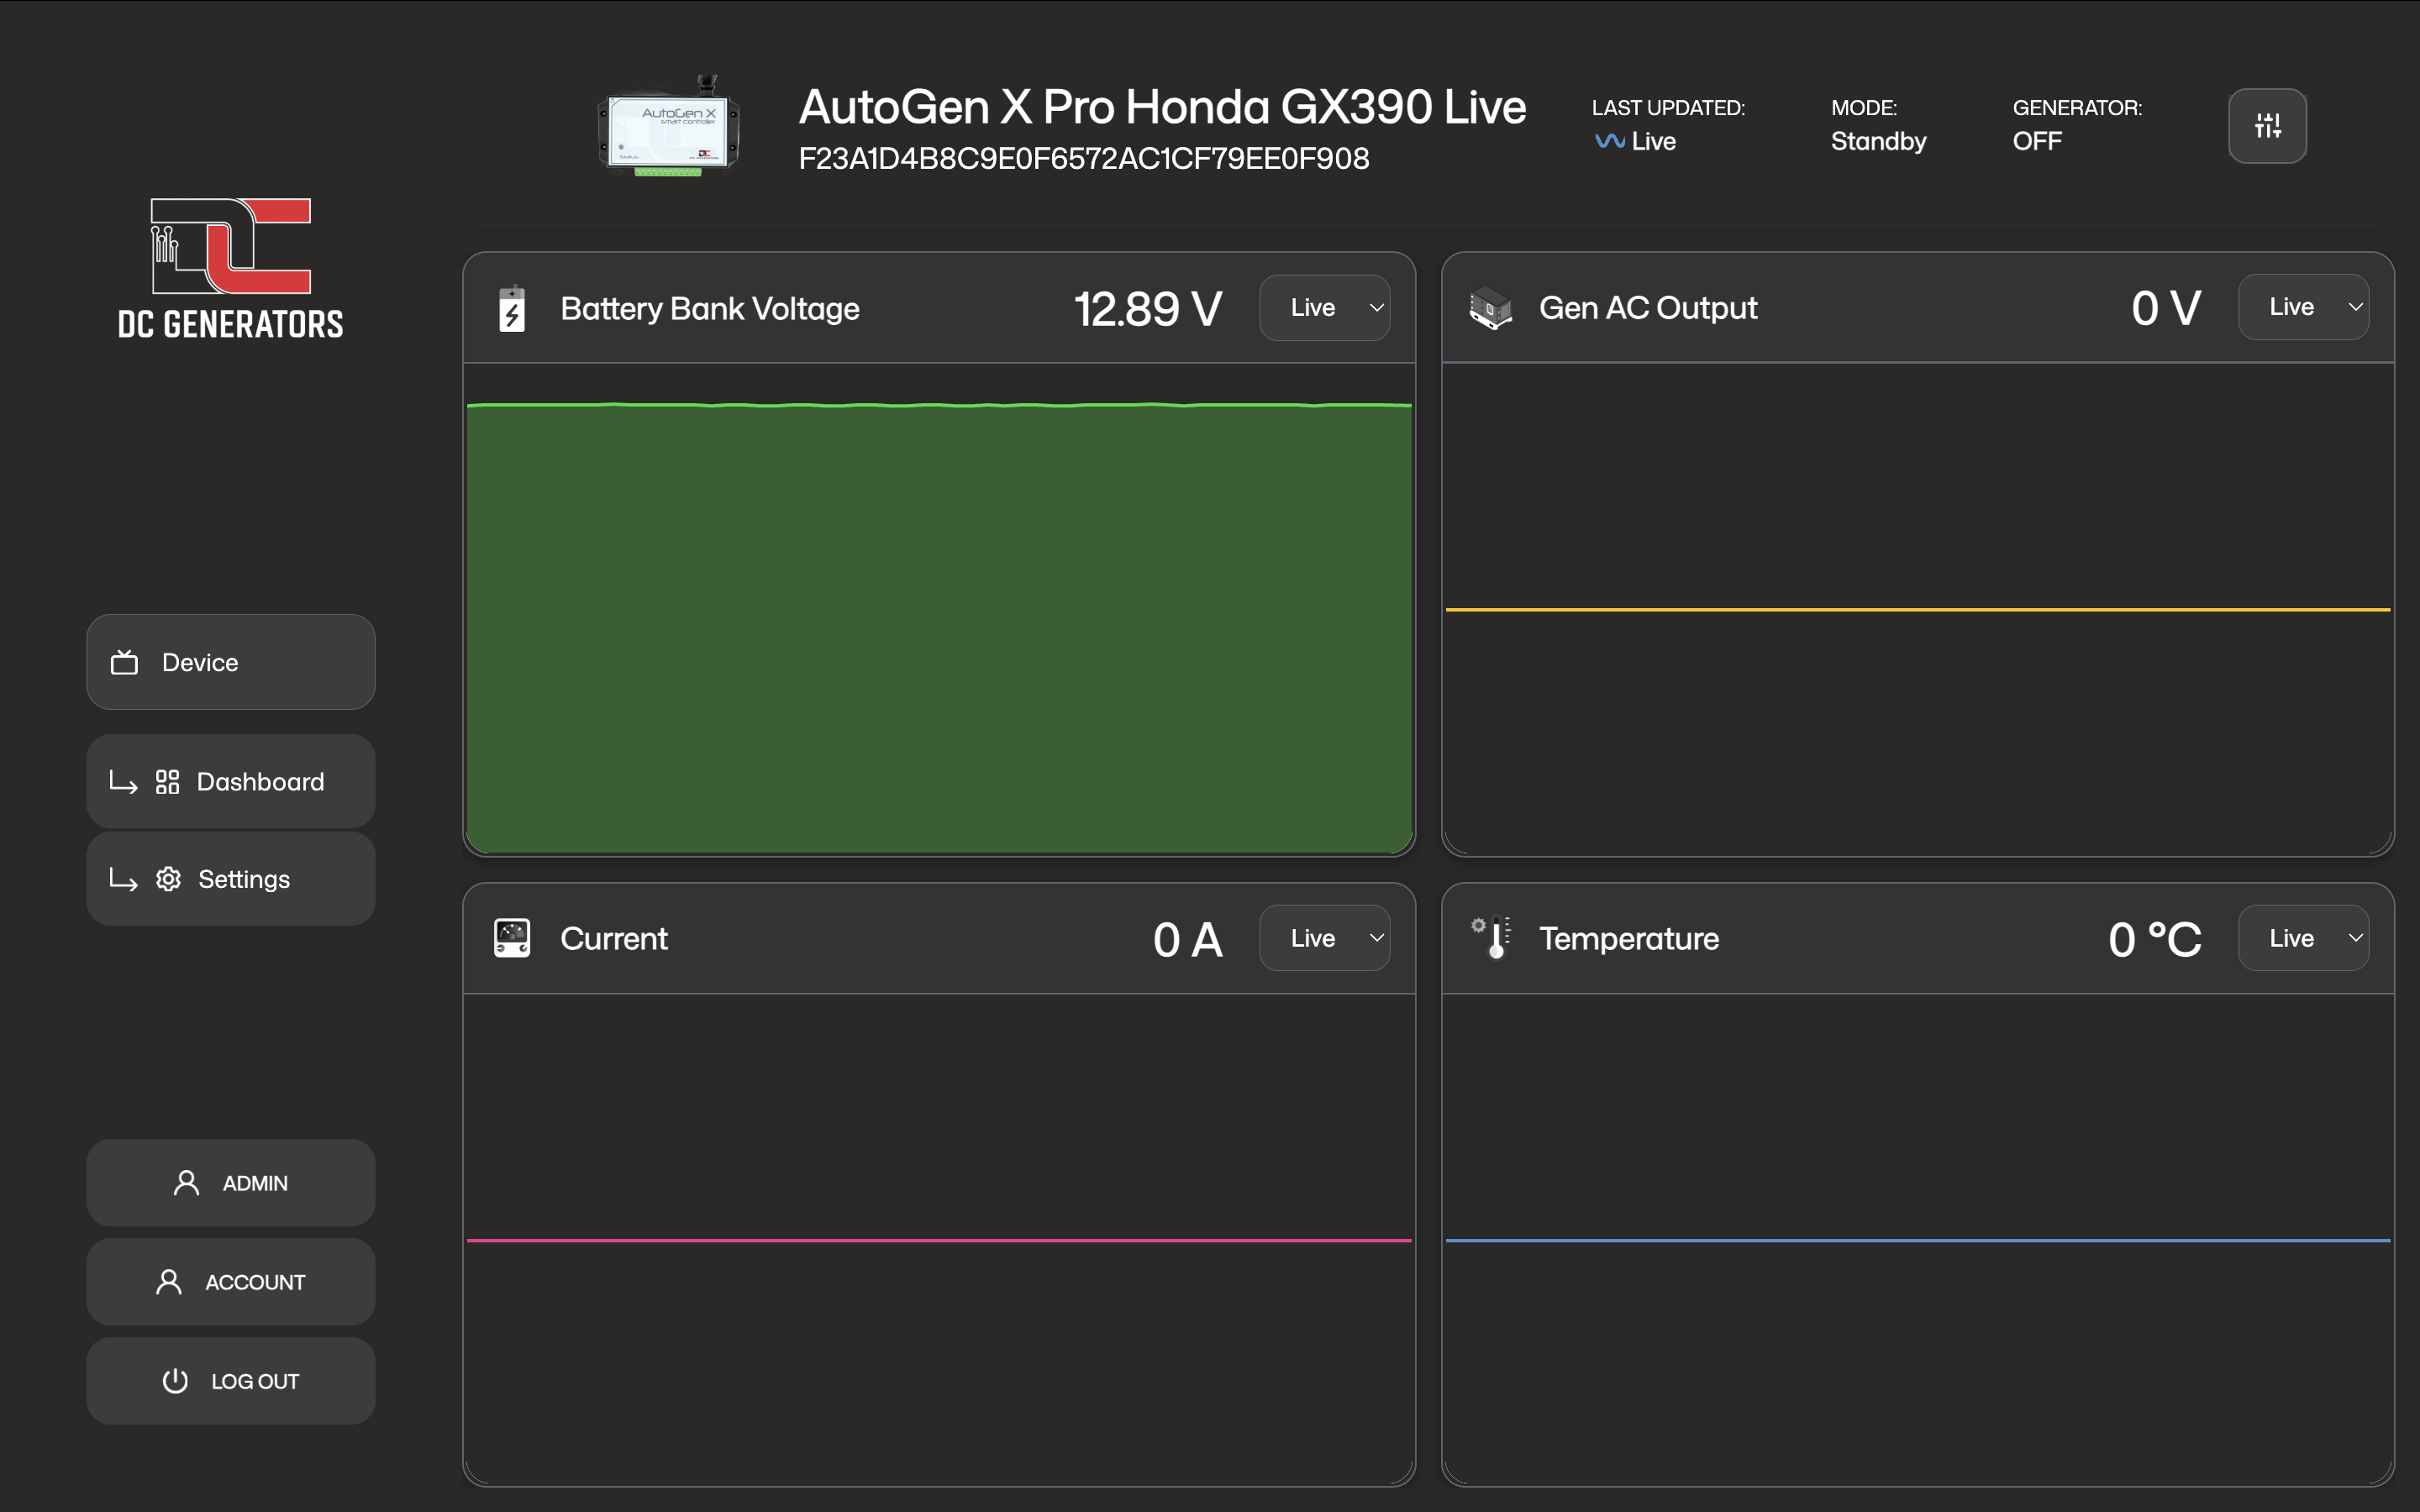
Task: Click the 0 °C temperature value
Action: 2155,939
